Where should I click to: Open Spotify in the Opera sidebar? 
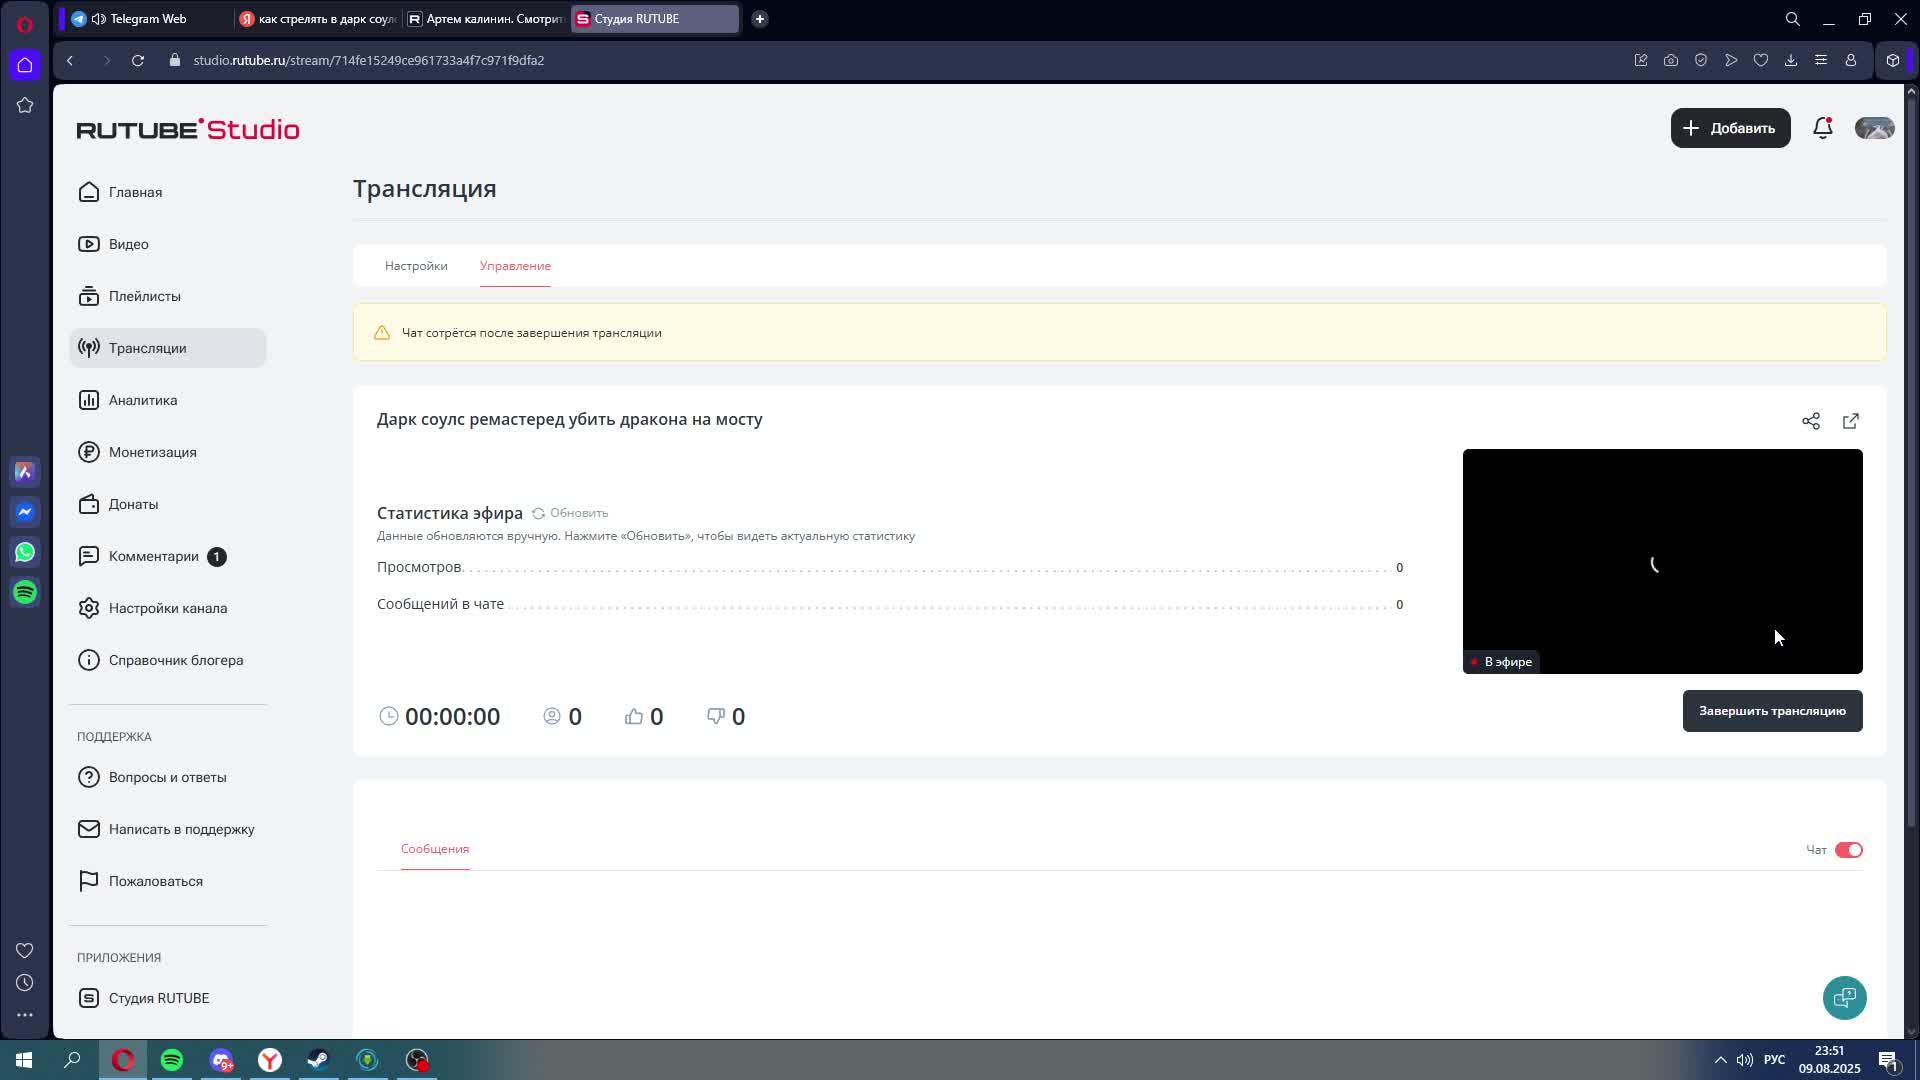25,592
